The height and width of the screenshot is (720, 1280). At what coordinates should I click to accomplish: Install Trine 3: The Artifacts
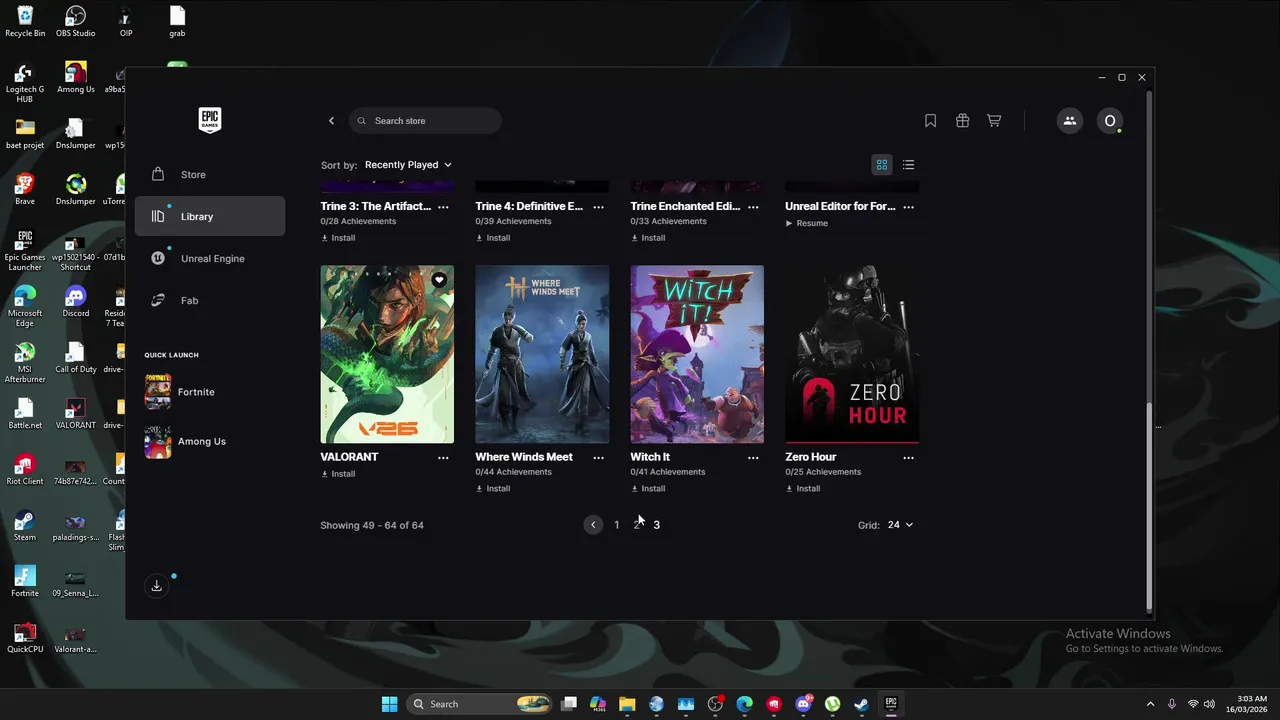coord(338,238)
